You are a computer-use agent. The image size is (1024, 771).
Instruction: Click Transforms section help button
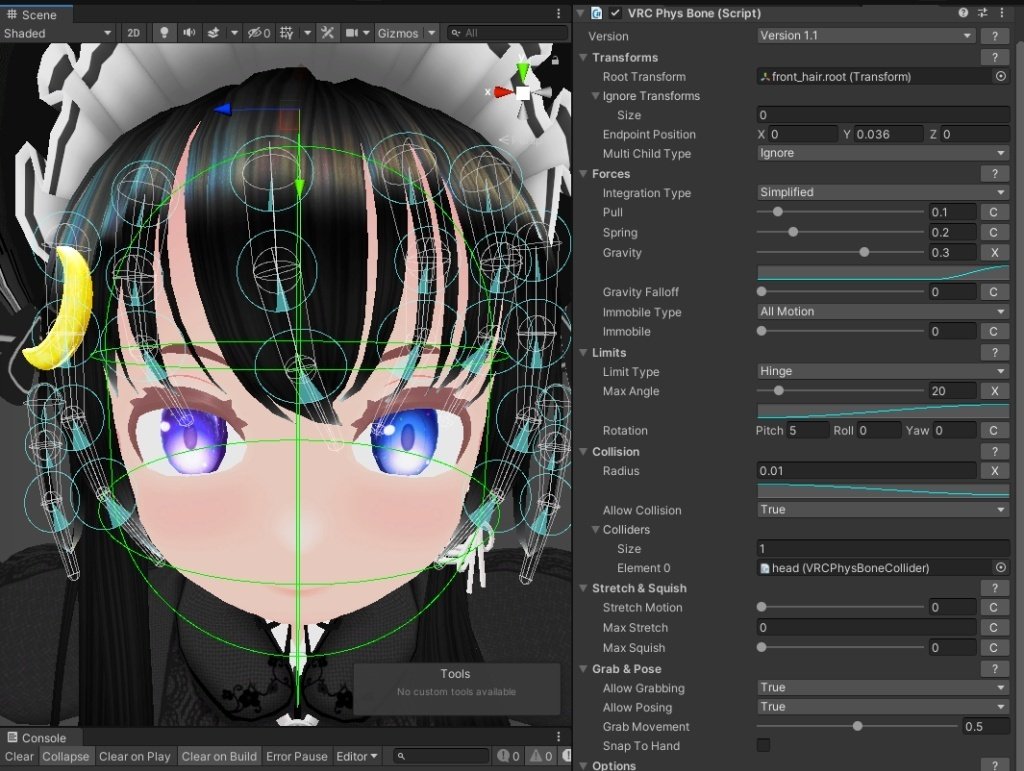995,57
